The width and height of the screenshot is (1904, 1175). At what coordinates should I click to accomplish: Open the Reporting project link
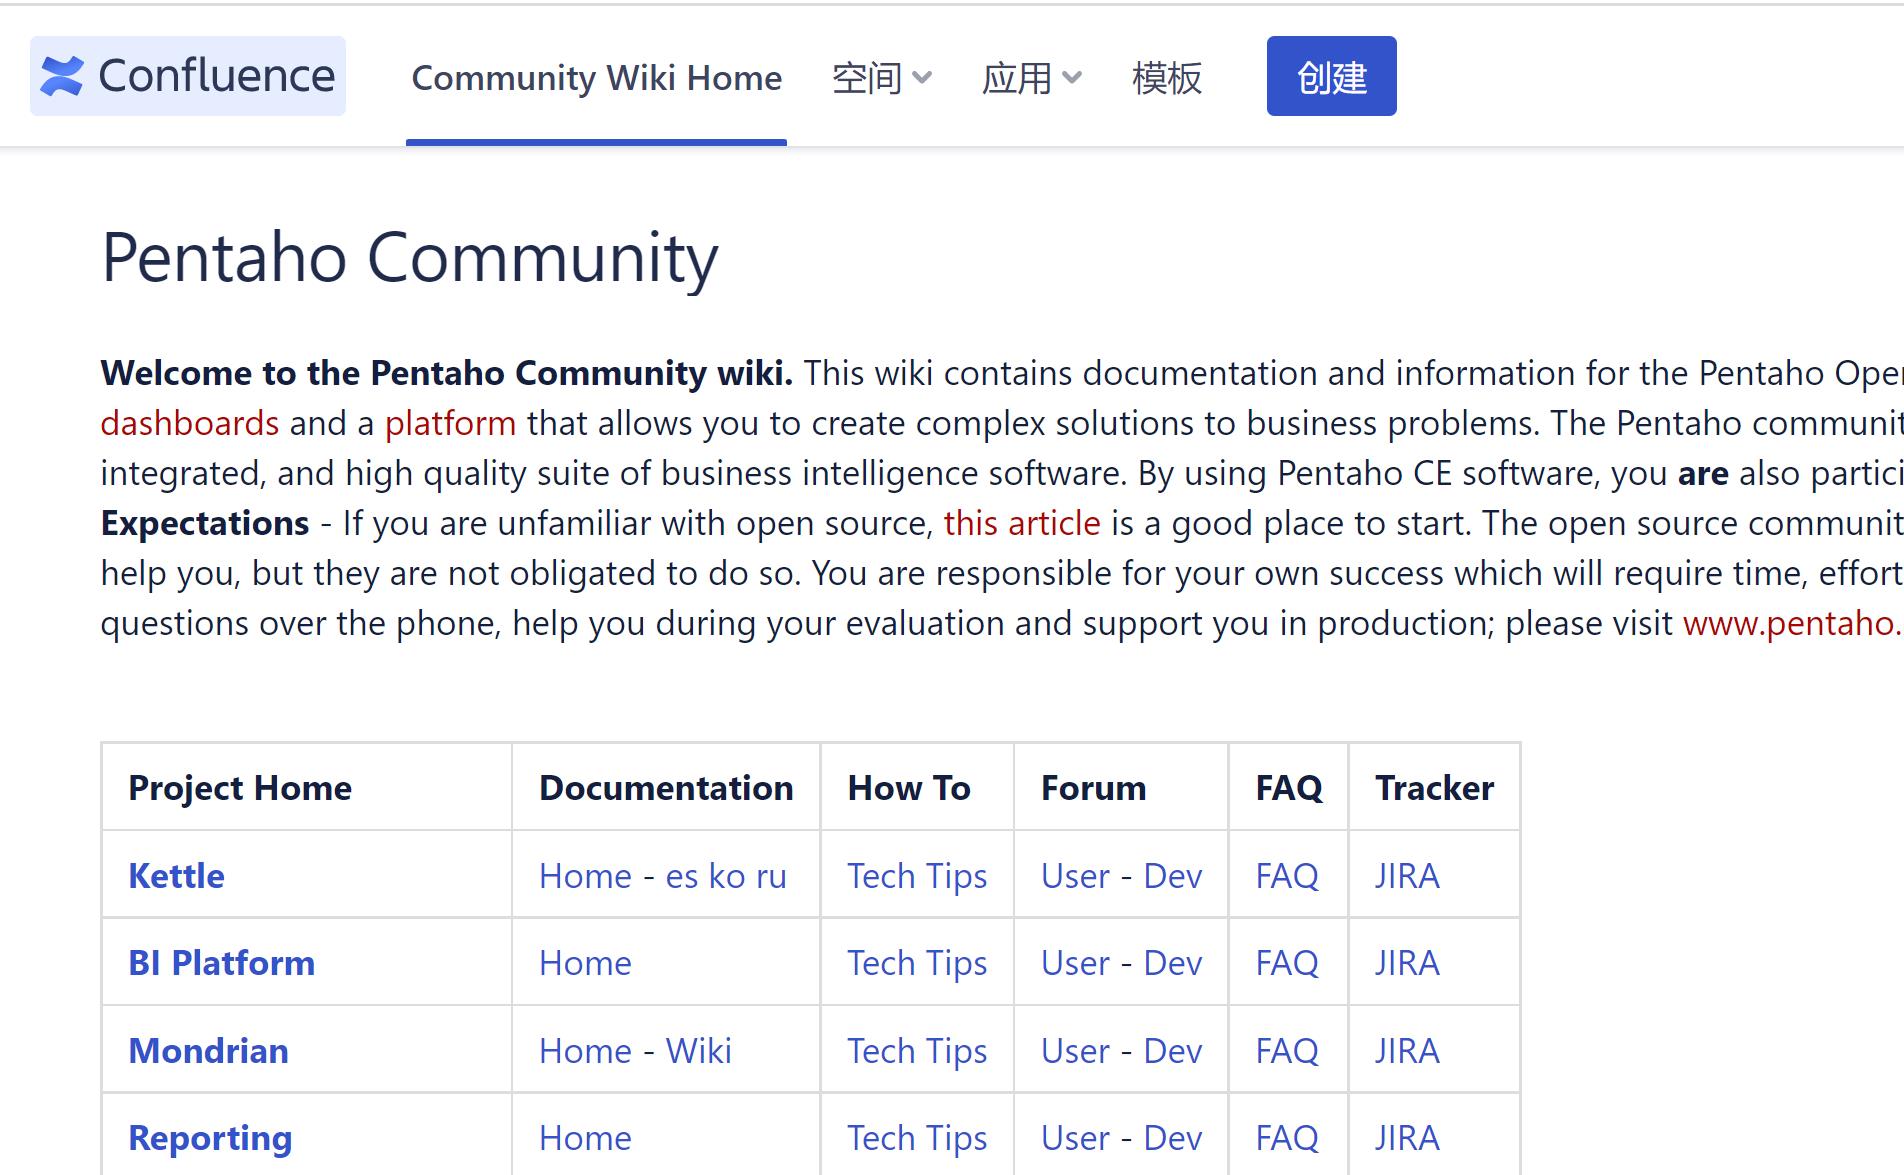[211, 1138]
